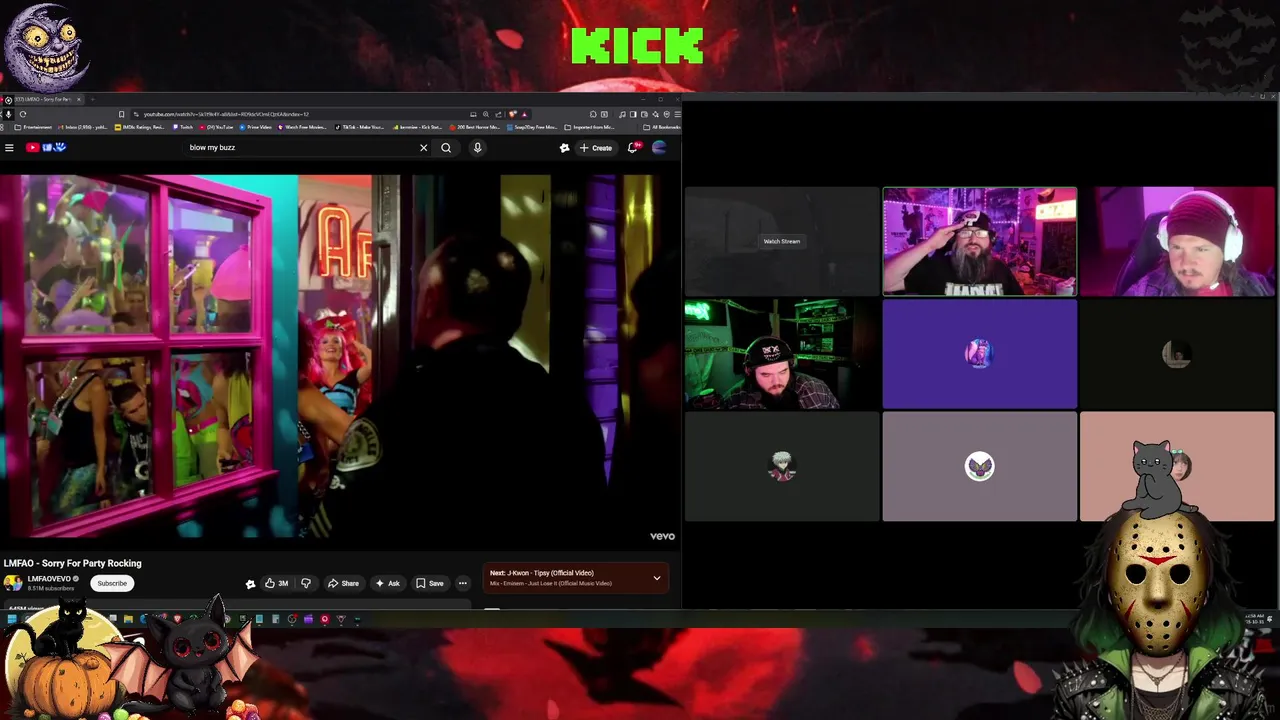Open the YouTube hamburger guide menu

pyautogui.click(x=9, y=148)
